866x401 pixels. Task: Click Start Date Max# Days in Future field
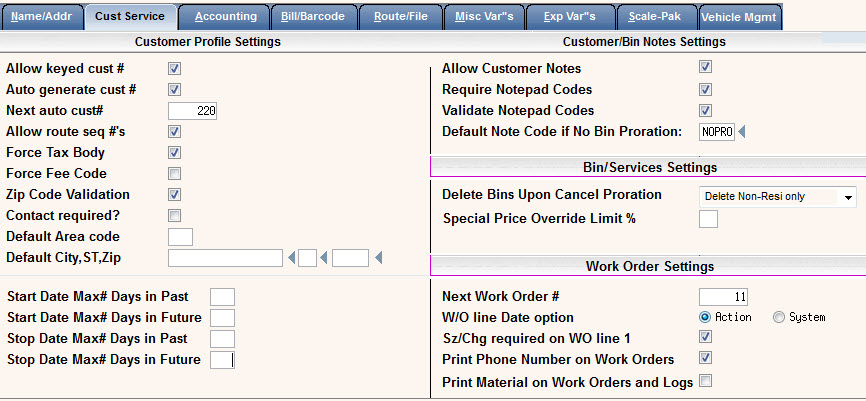click(222, 318)
